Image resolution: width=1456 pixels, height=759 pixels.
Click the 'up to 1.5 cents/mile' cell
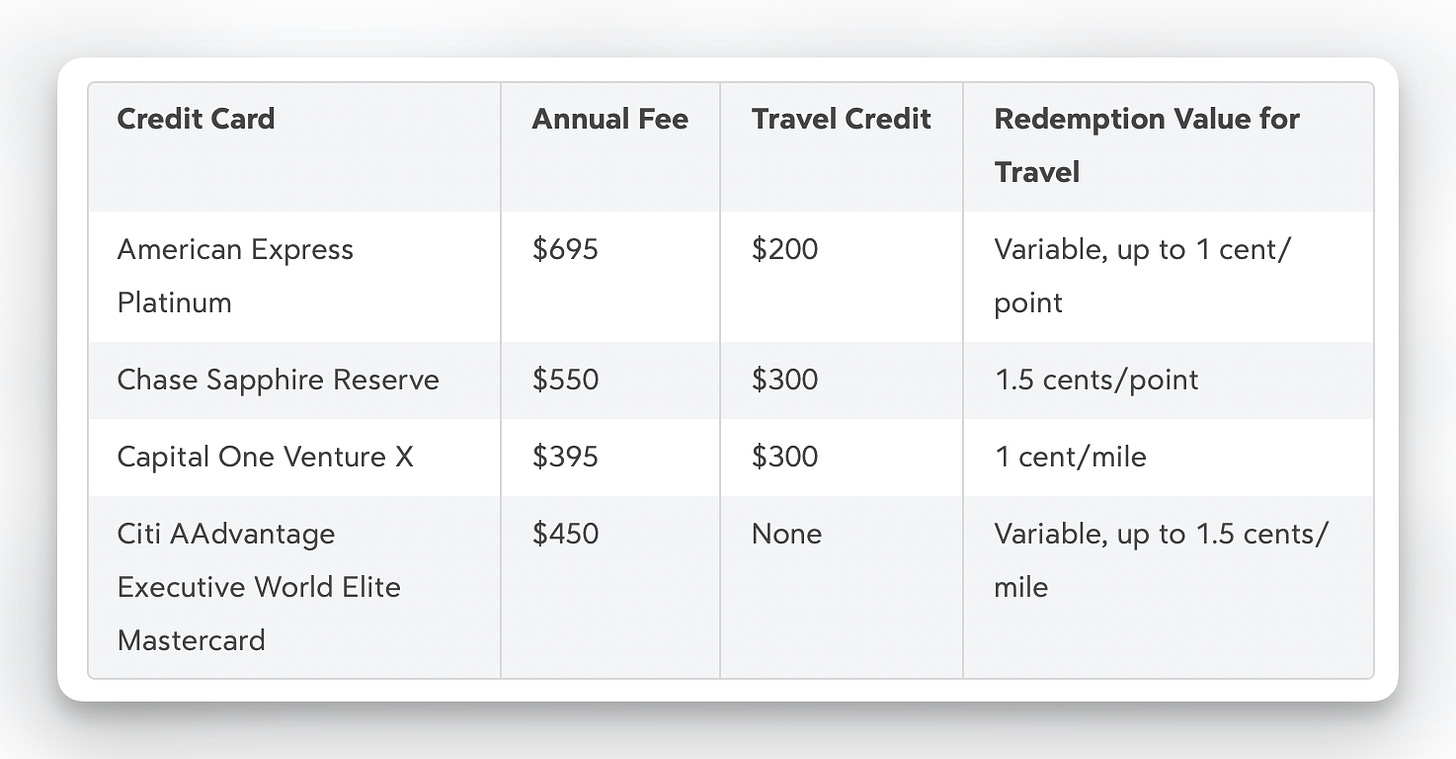point(1160,560)
